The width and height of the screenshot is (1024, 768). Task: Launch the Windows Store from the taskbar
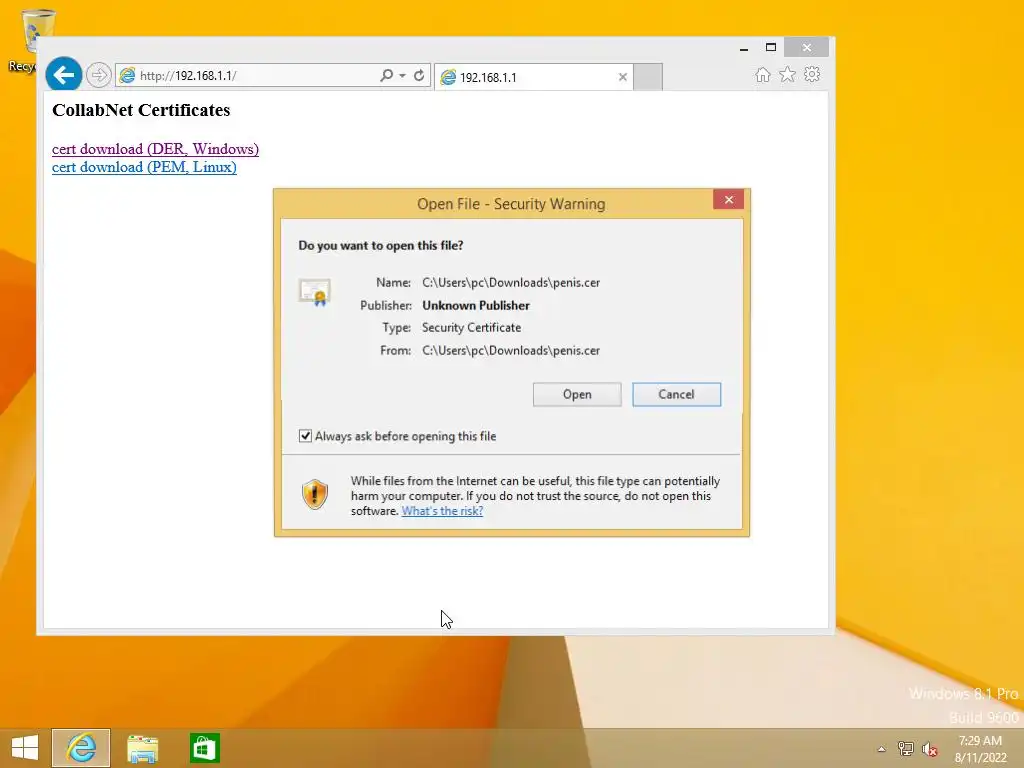pos(204,748)
